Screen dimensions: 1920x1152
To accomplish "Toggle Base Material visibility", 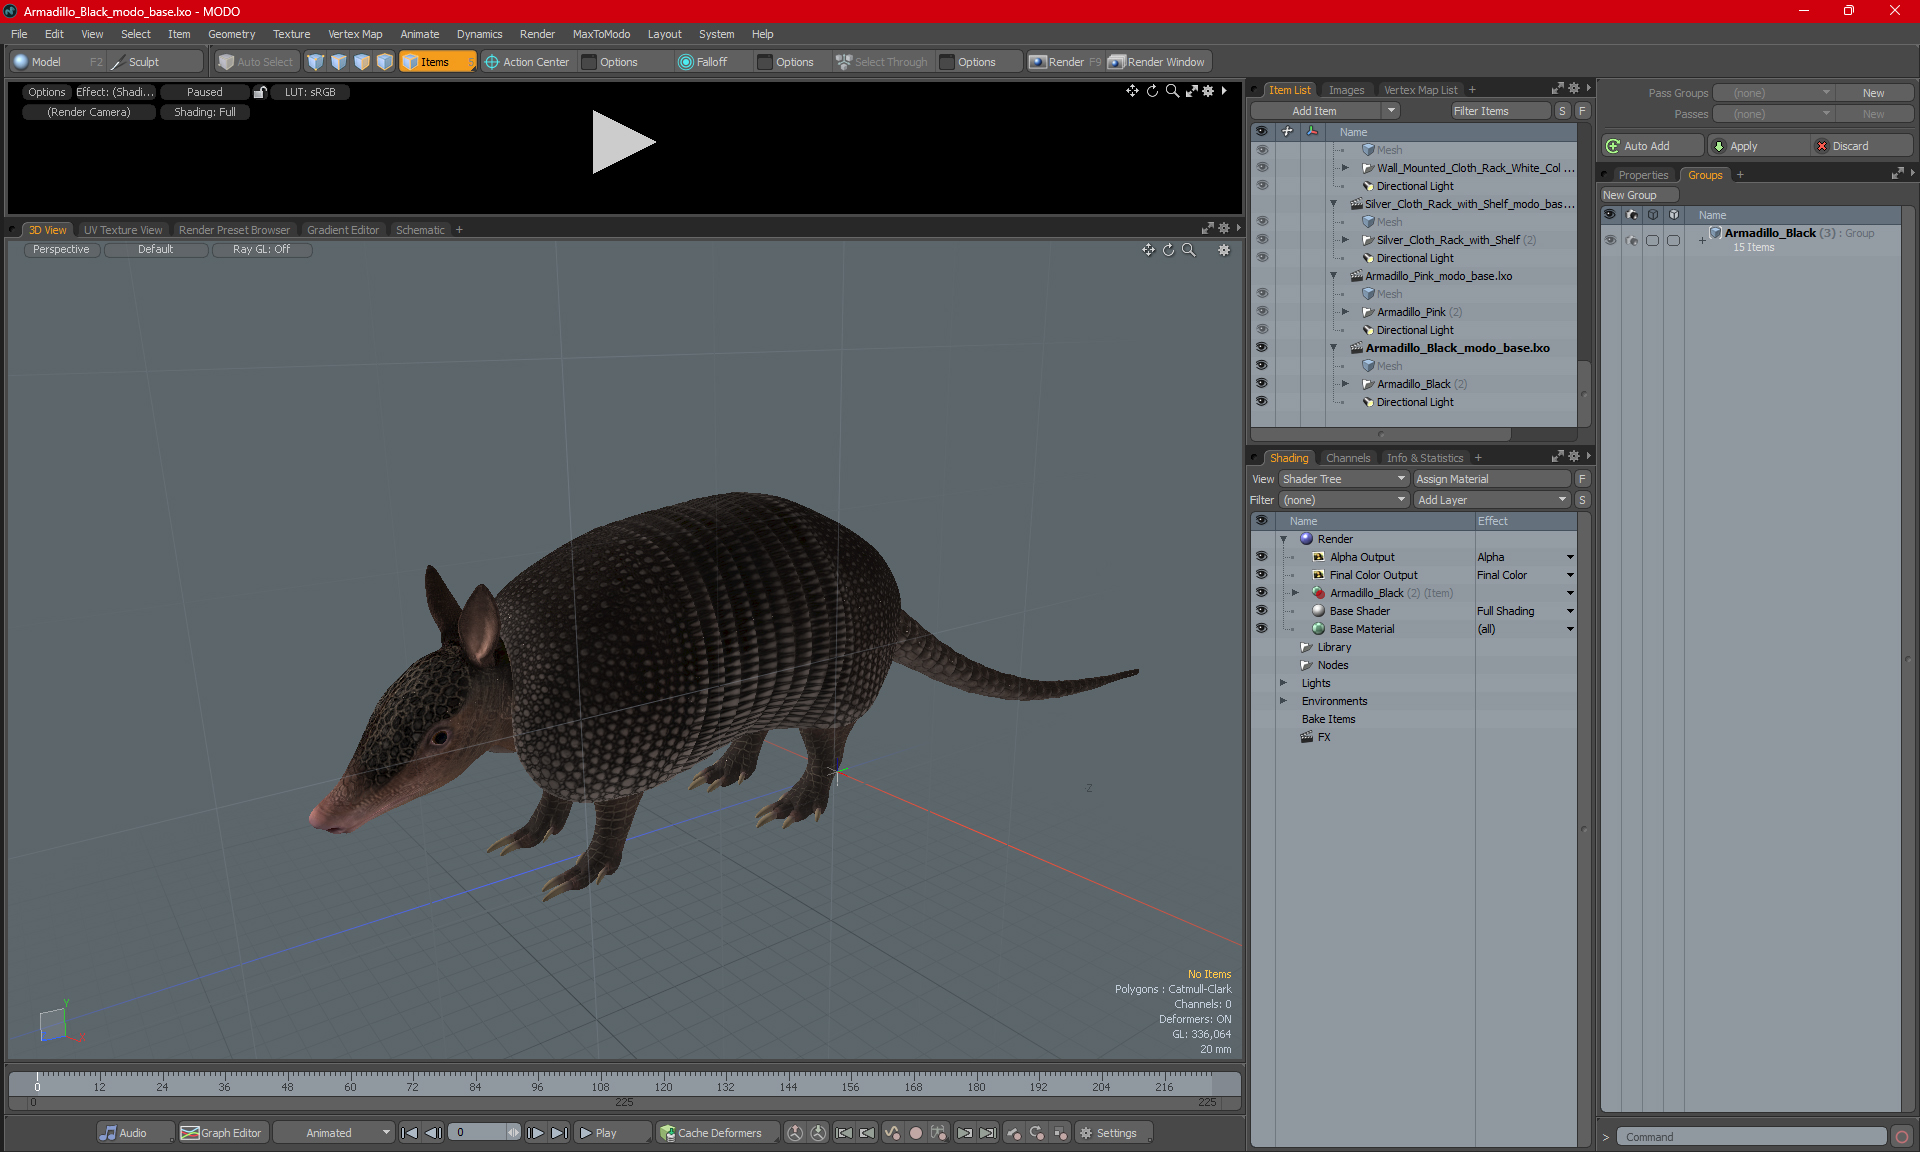I will tap(1261, 629).
